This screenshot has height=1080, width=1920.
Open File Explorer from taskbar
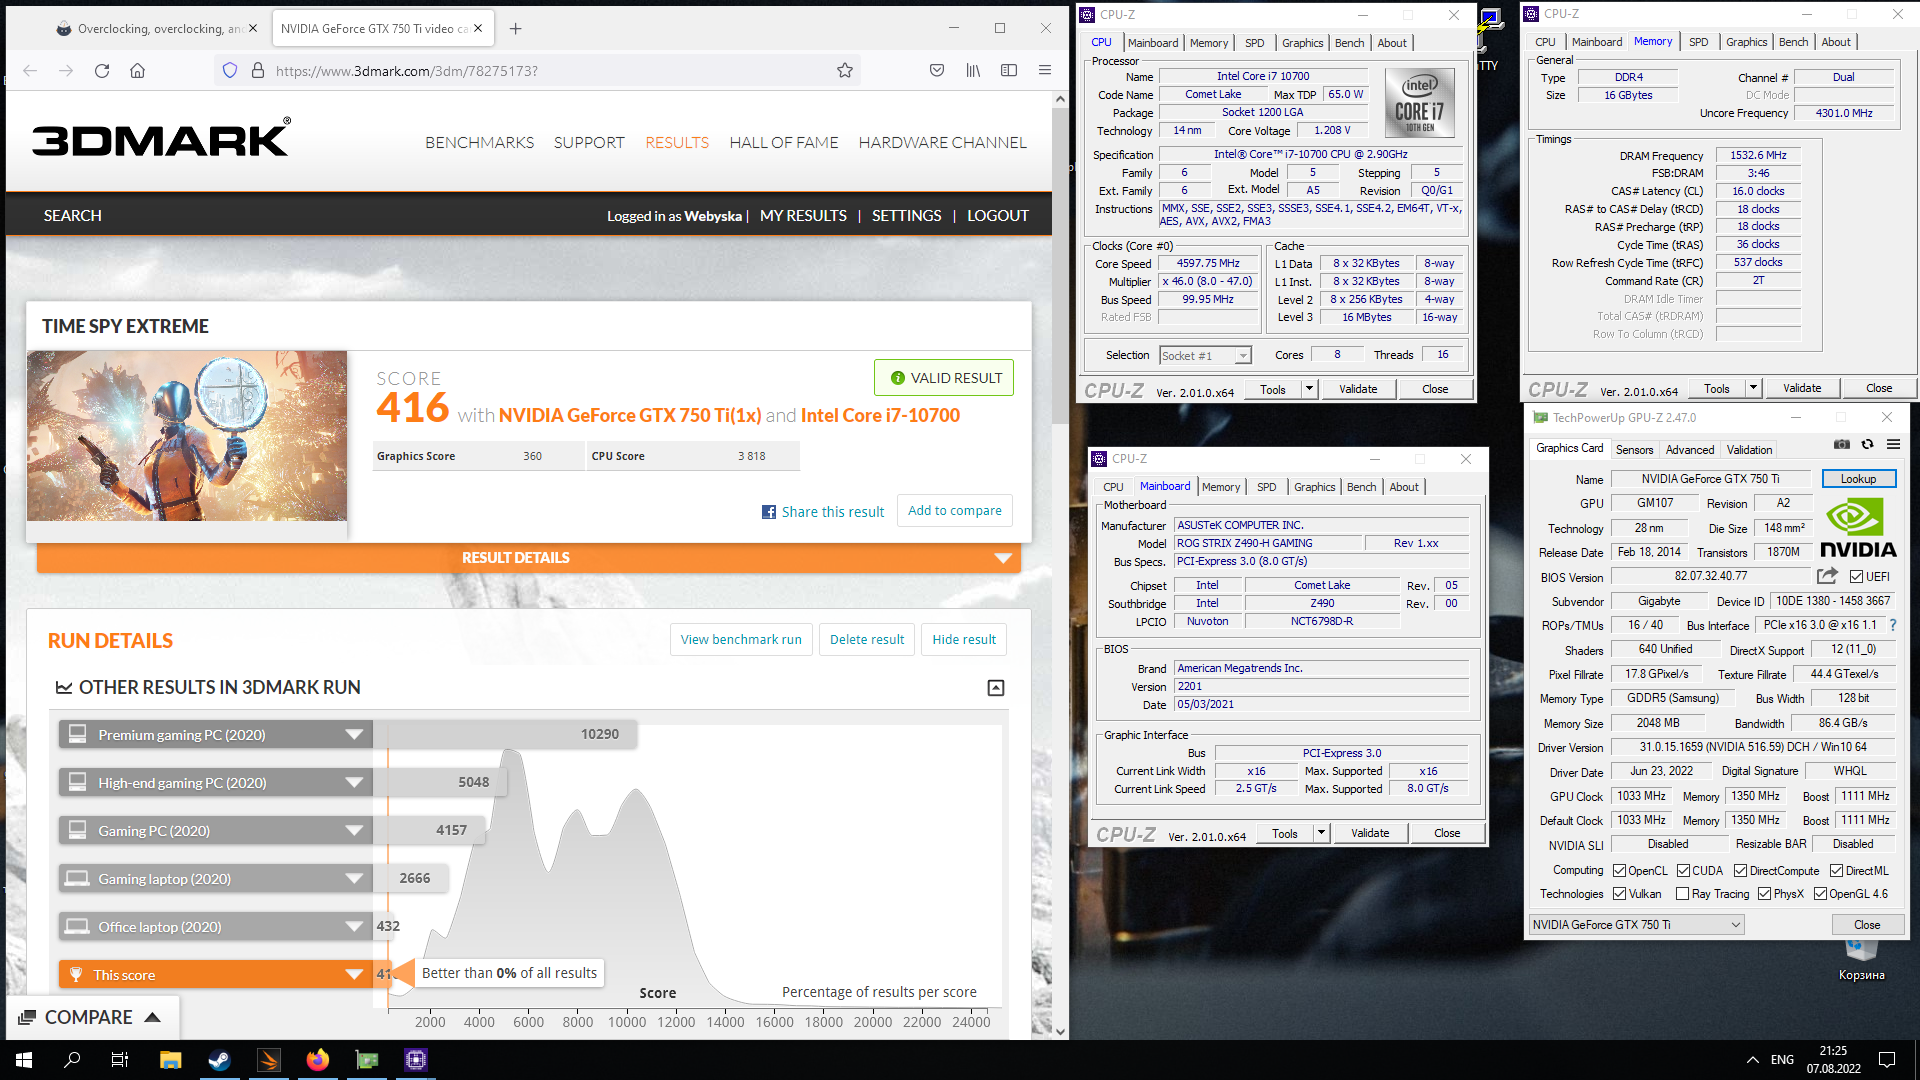(x=170, y=1059)
